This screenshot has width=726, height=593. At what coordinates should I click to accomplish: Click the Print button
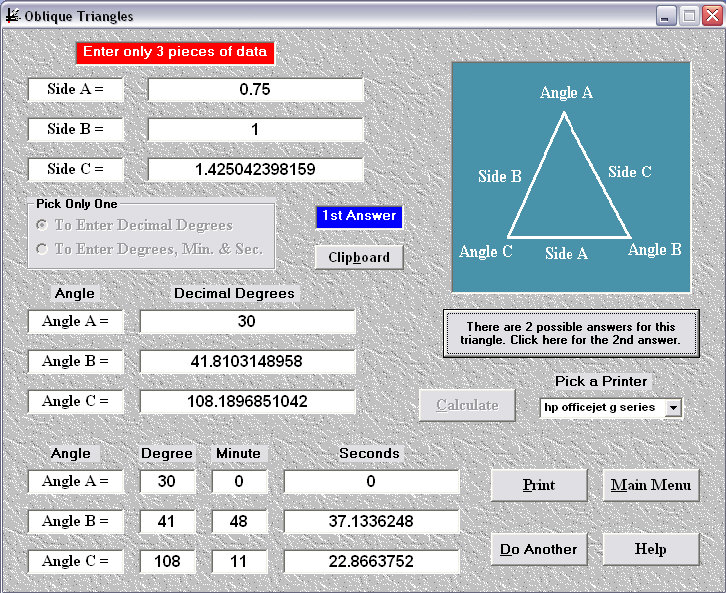coord(539,485)
